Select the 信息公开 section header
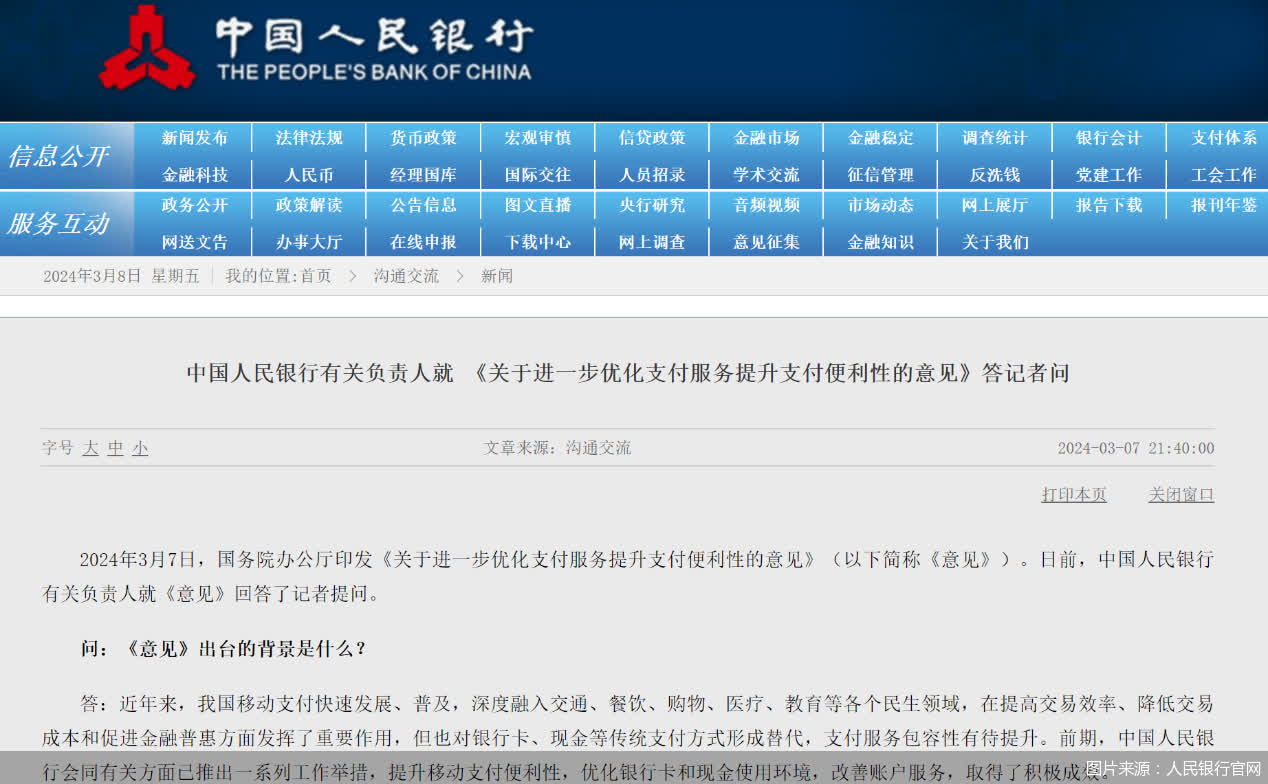 pos(58,156)
